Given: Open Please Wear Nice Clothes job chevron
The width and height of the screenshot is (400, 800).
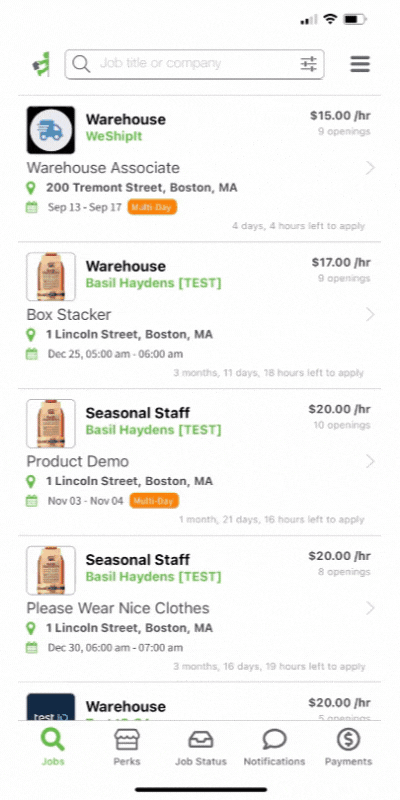Looking at the screenshot, I should pyautogui.click(x=370, y=608).
